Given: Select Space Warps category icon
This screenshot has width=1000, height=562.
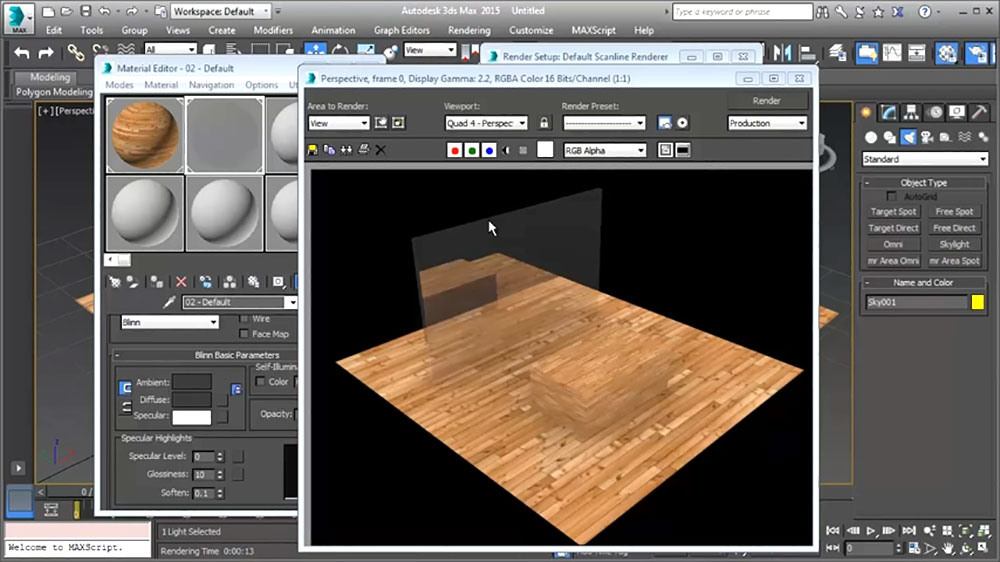Looking at the screenshot, I should [x=964, y=137].
